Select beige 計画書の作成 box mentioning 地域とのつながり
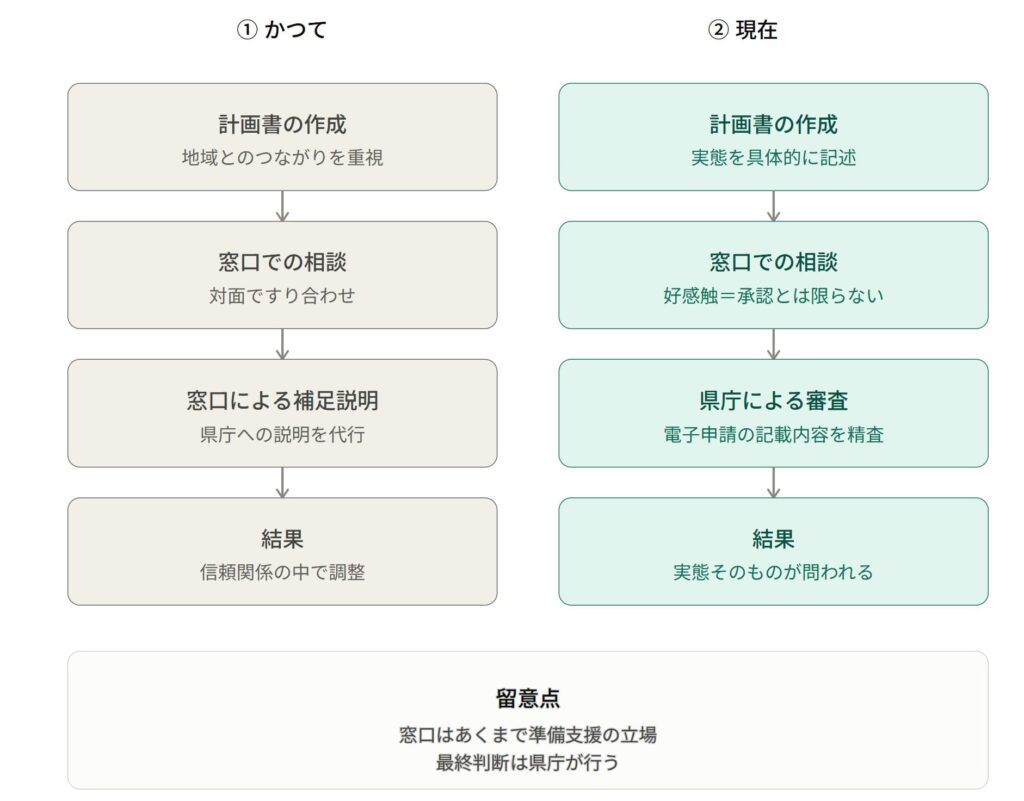 click(282, 137)
